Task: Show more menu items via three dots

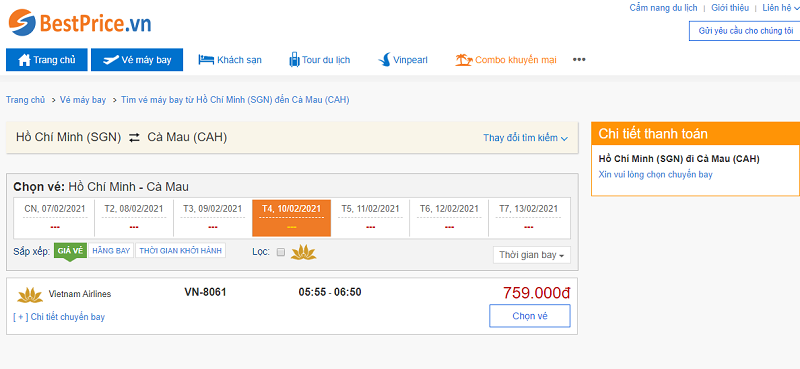Action: (x=579, y=60)
